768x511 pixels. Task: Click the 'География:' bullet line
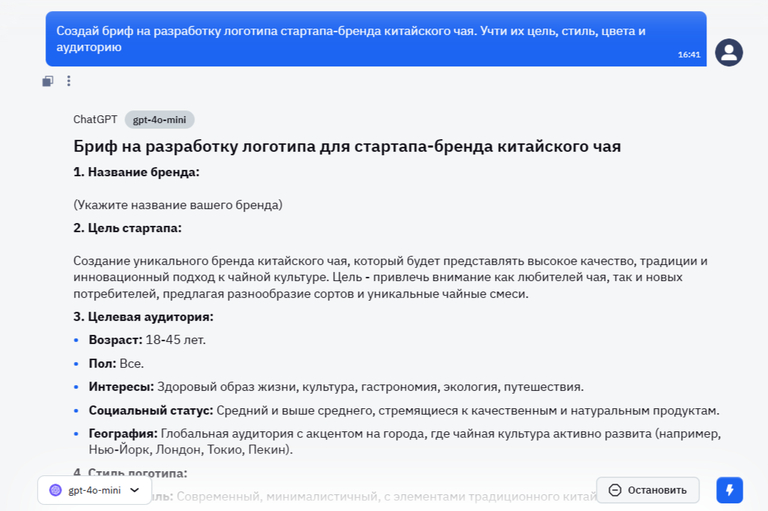(x=405, y=441)
